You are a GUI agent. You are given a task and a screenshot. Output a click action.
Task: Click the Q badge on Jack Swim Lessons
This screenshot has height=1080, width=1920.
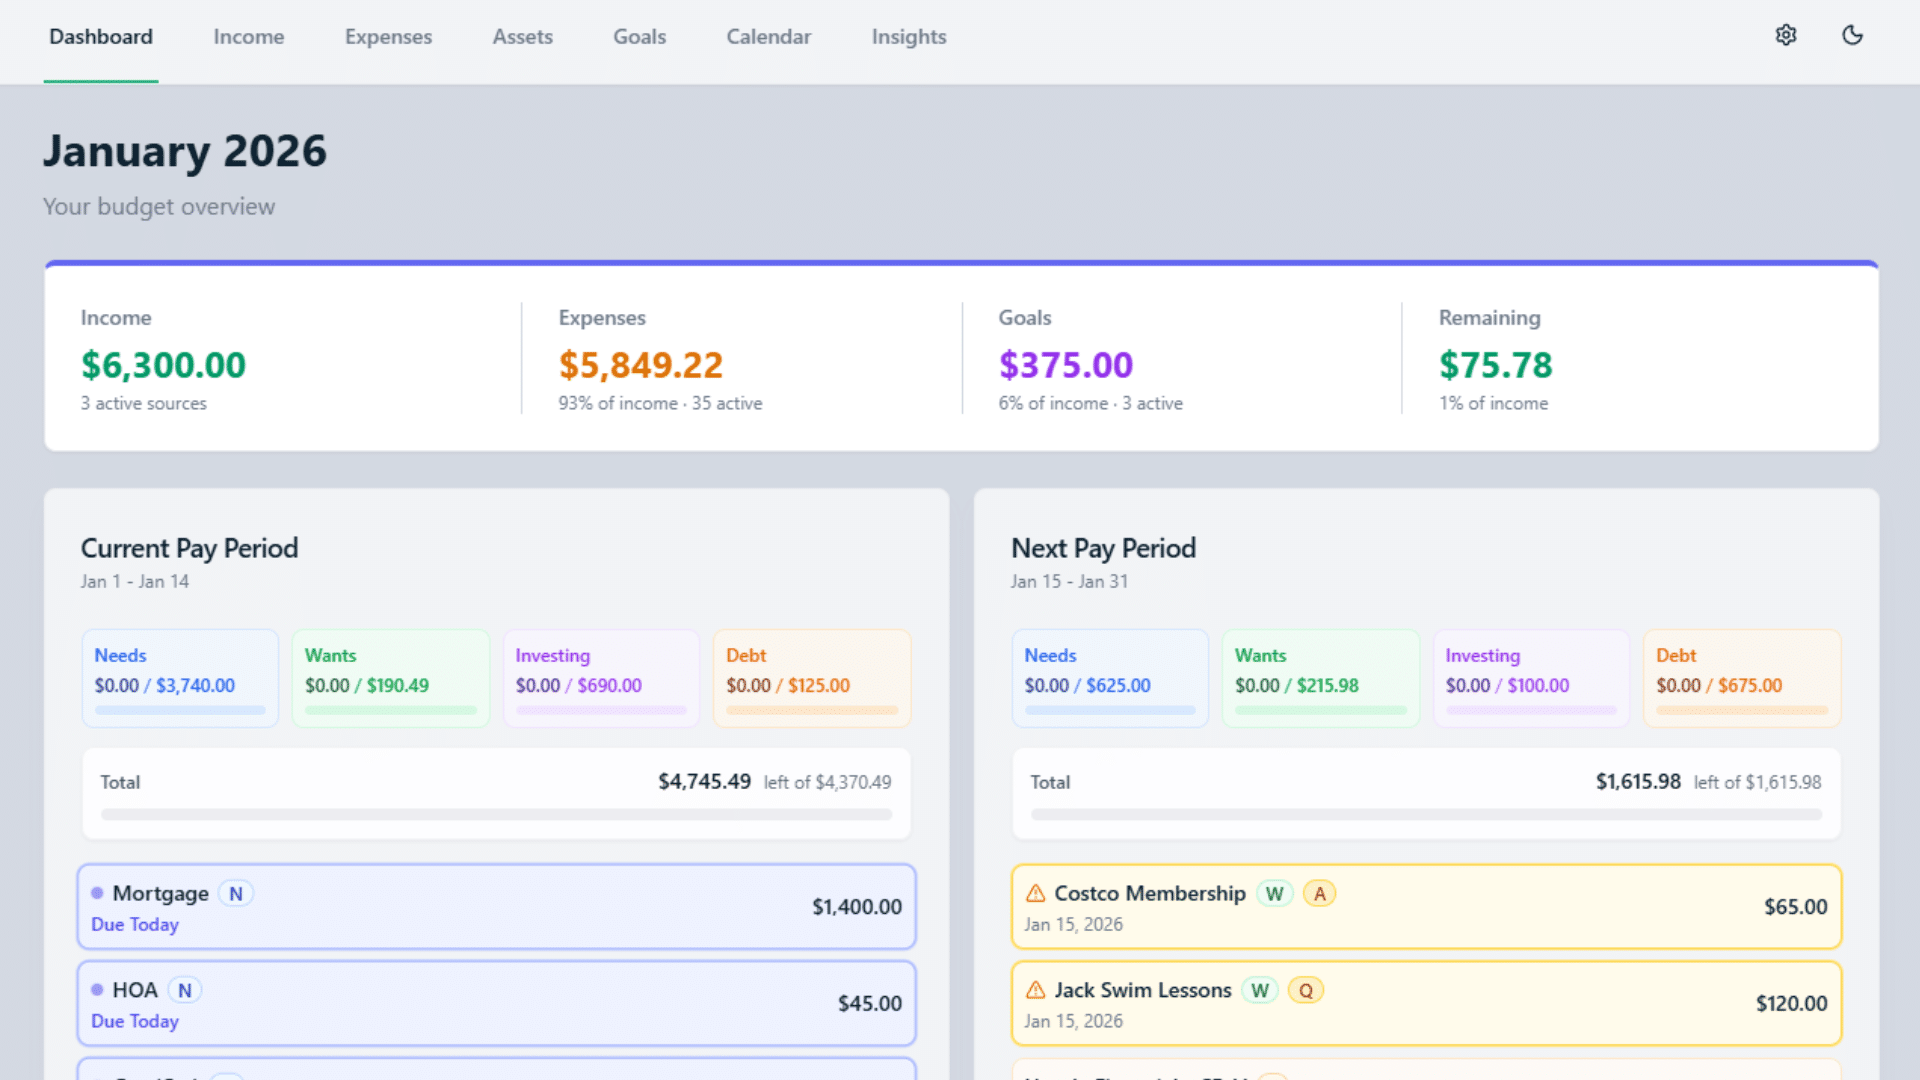(1306, 990)
